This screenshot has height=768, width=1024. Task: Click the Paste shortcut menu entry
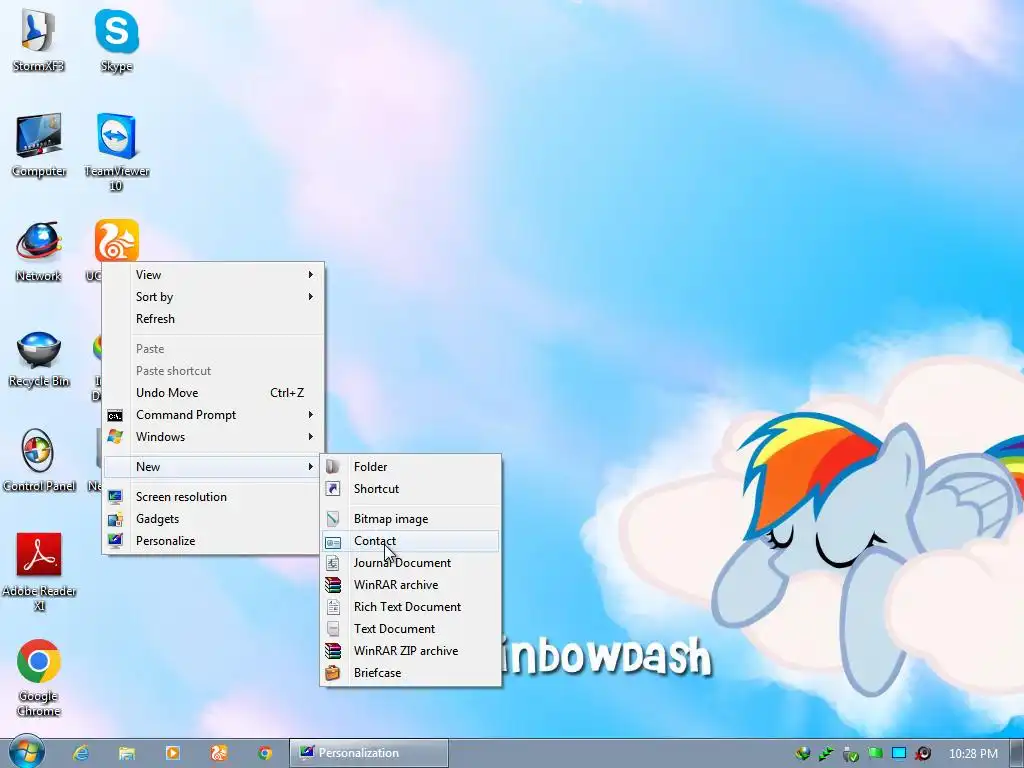(214, 371)
